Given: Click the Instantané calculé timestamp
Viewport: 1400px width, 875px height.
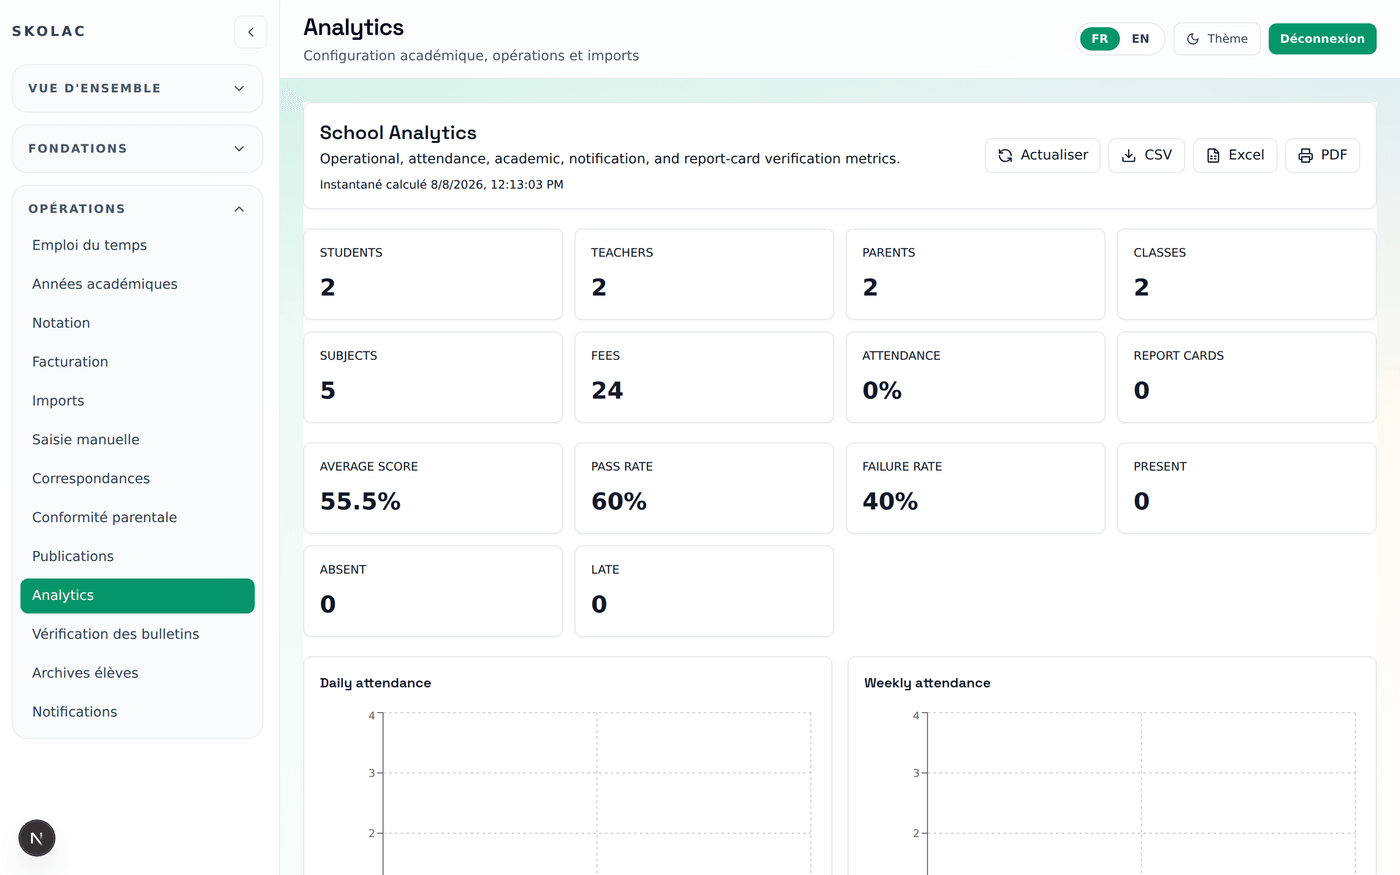Looking at the screenshot, I should tap(441, 185).
